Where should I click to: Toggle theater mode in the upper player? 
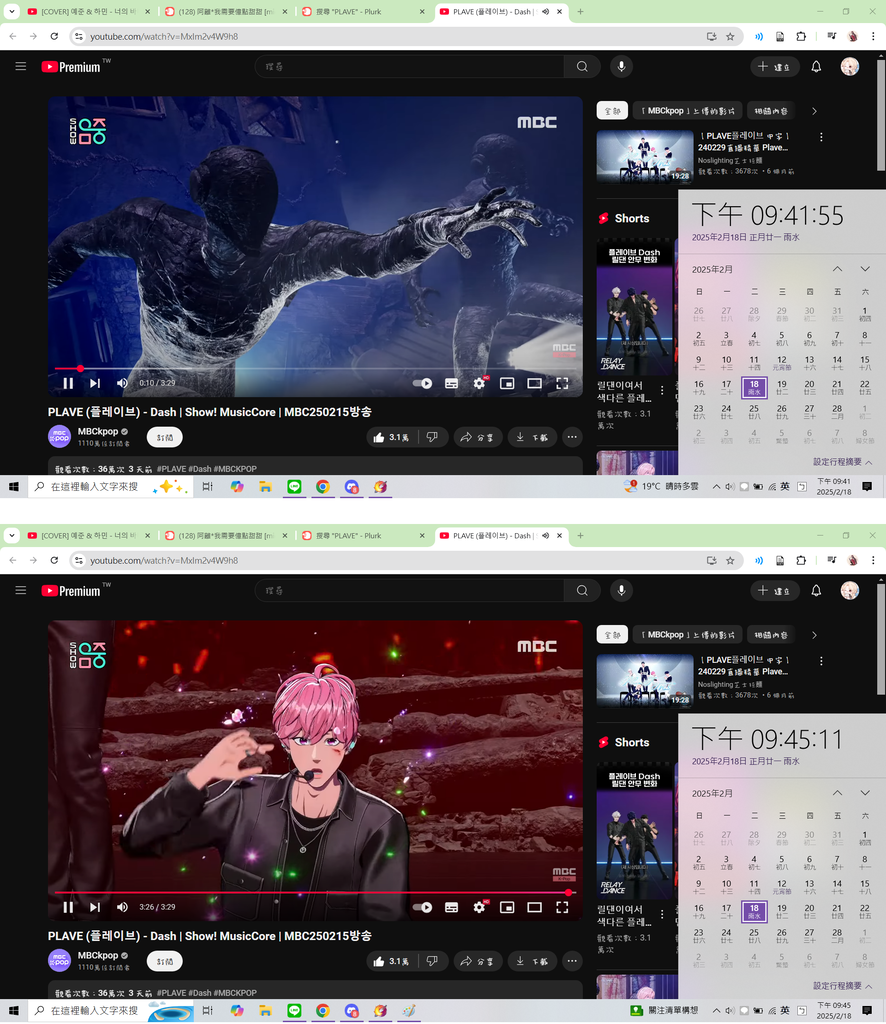534,383
